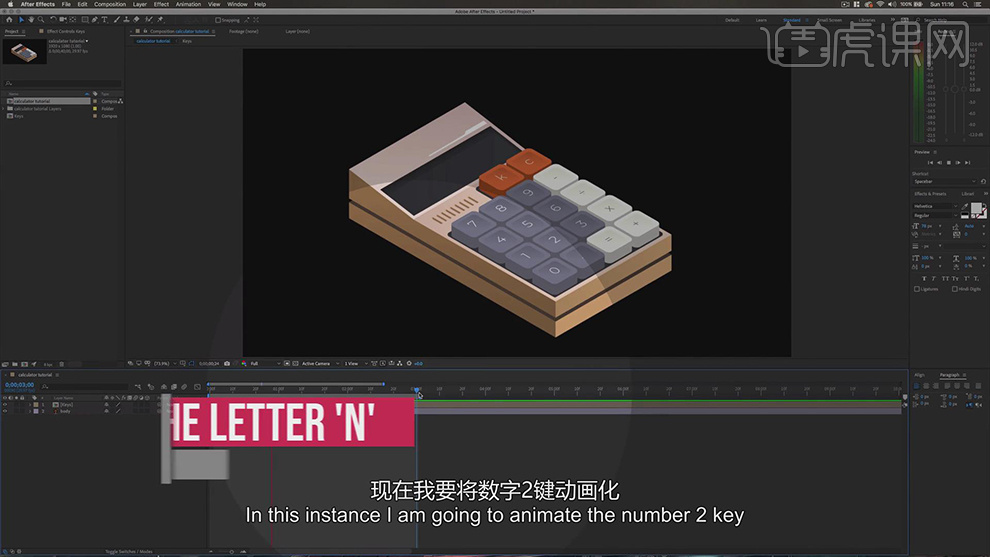Screen dimensions: 990x557
Task: Click the trash delete icon in Project panel
Action: [x=61, y=364]
